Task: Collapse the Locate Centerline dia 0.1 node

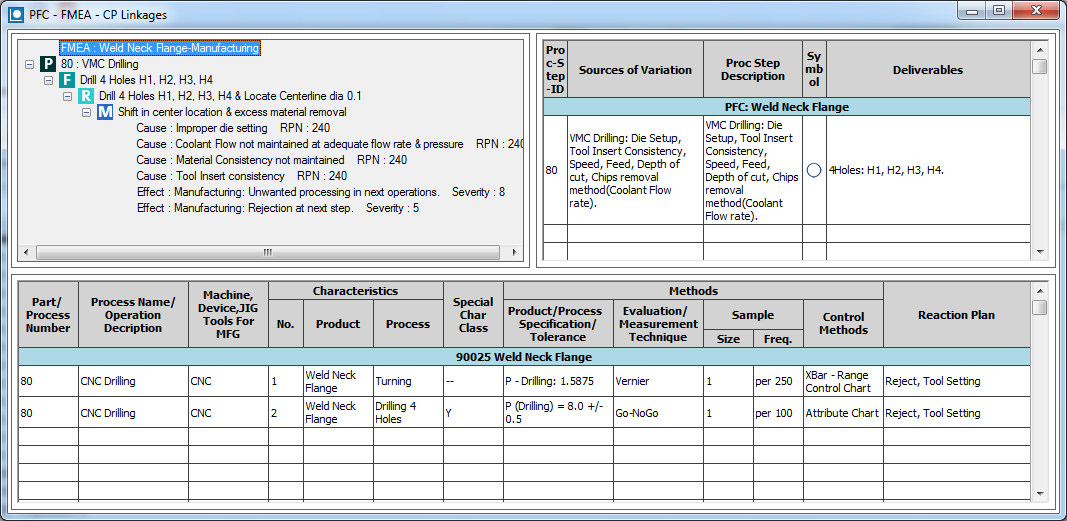Action: [68, 96]
